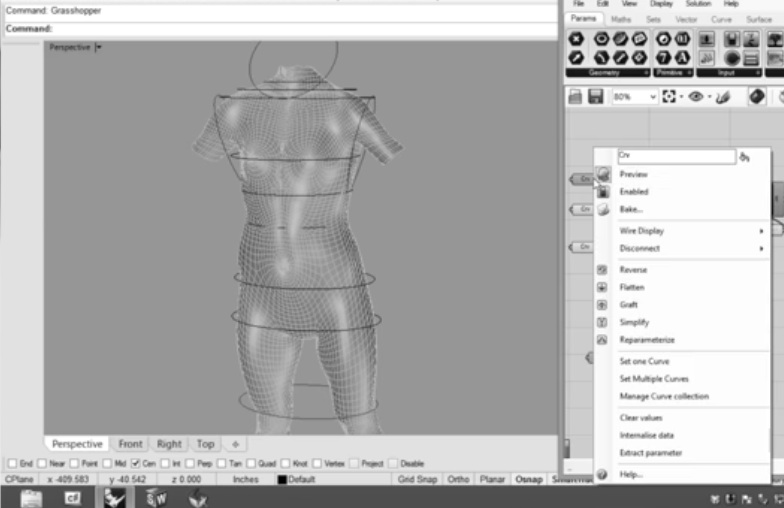The image size is (784, 508).
Task: Open the zoom percentage dropdown showing 80%
Action: click(653, 97)
